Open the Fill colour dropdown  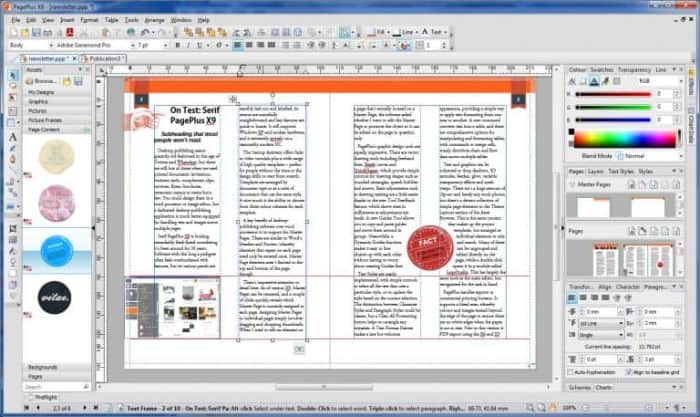388,32
